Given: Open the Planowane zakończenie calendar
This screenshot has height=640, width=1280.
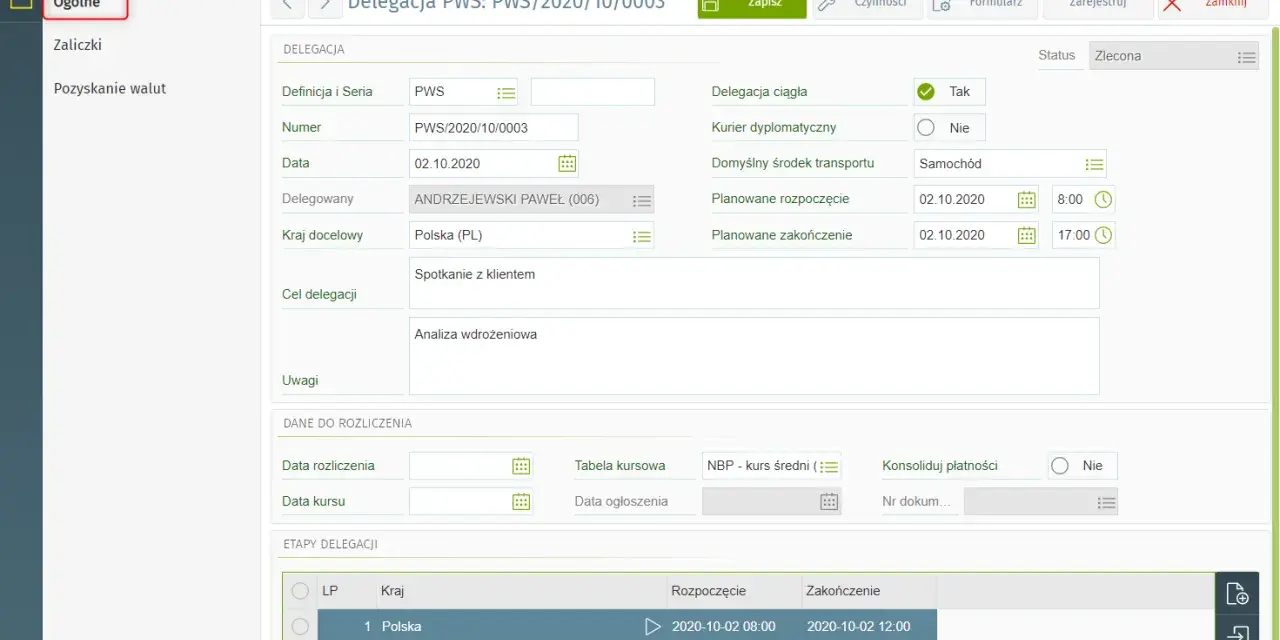Looking at the screenshot, I should click(x=1026, y=235).
